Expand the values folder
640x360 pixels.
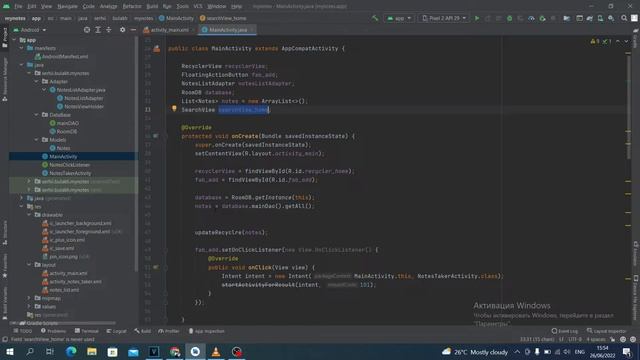(29, 307)
